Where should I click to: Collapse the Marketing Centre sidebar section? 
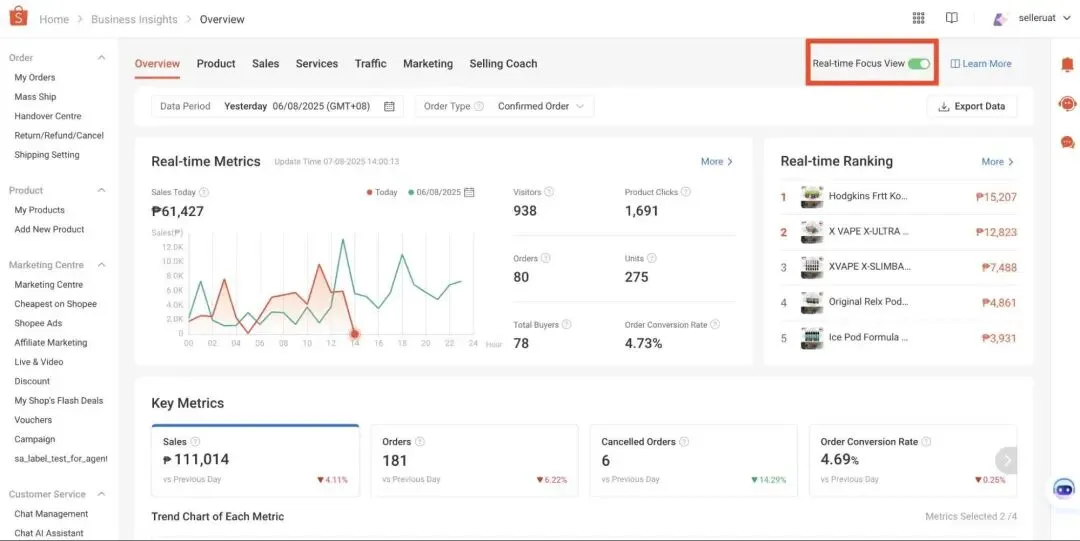[101, 265]
